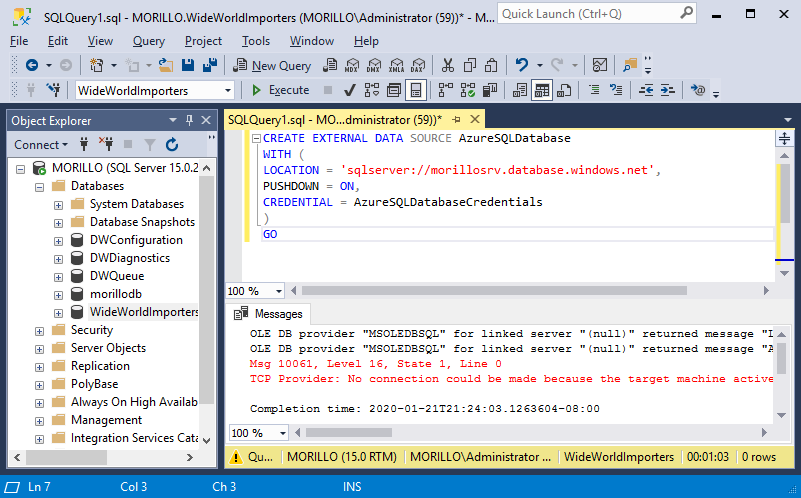Click the Execute button
801x498 pixels.
click(281, 90)
